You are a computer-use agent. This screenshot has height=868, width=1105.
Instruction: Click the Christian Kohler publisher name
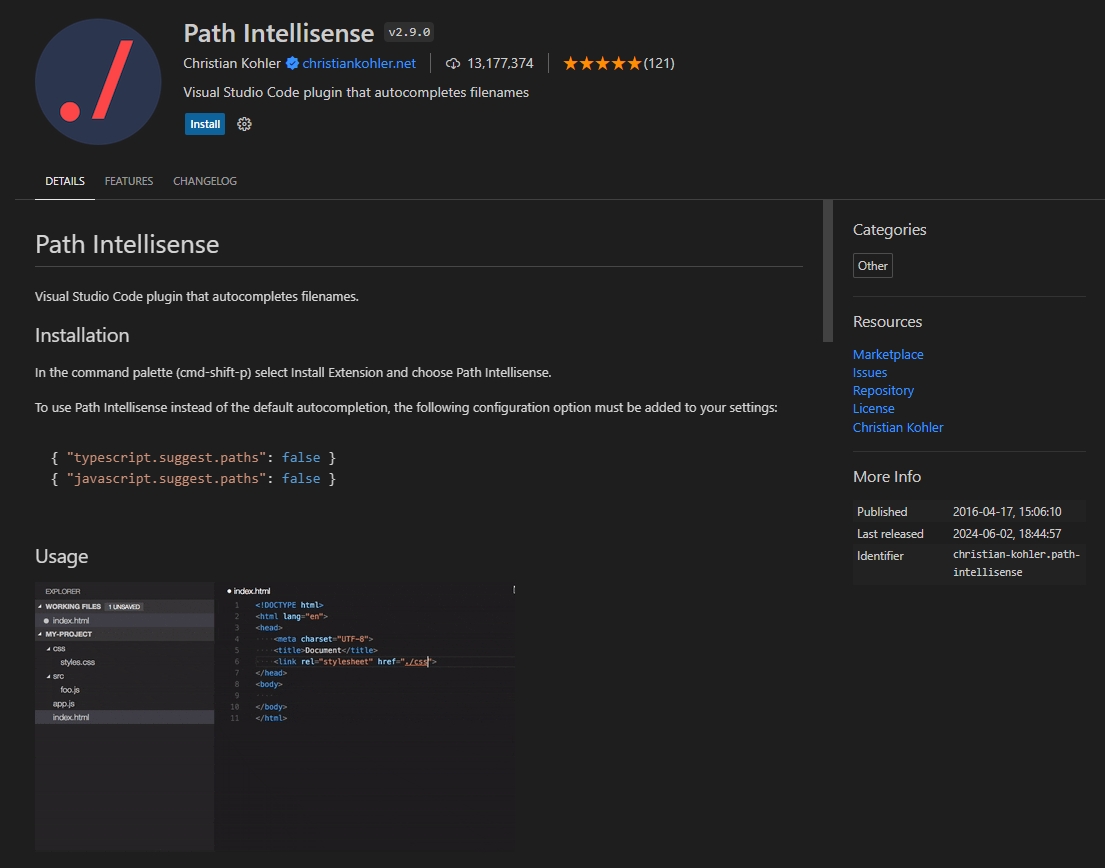[x=232, y=63]
